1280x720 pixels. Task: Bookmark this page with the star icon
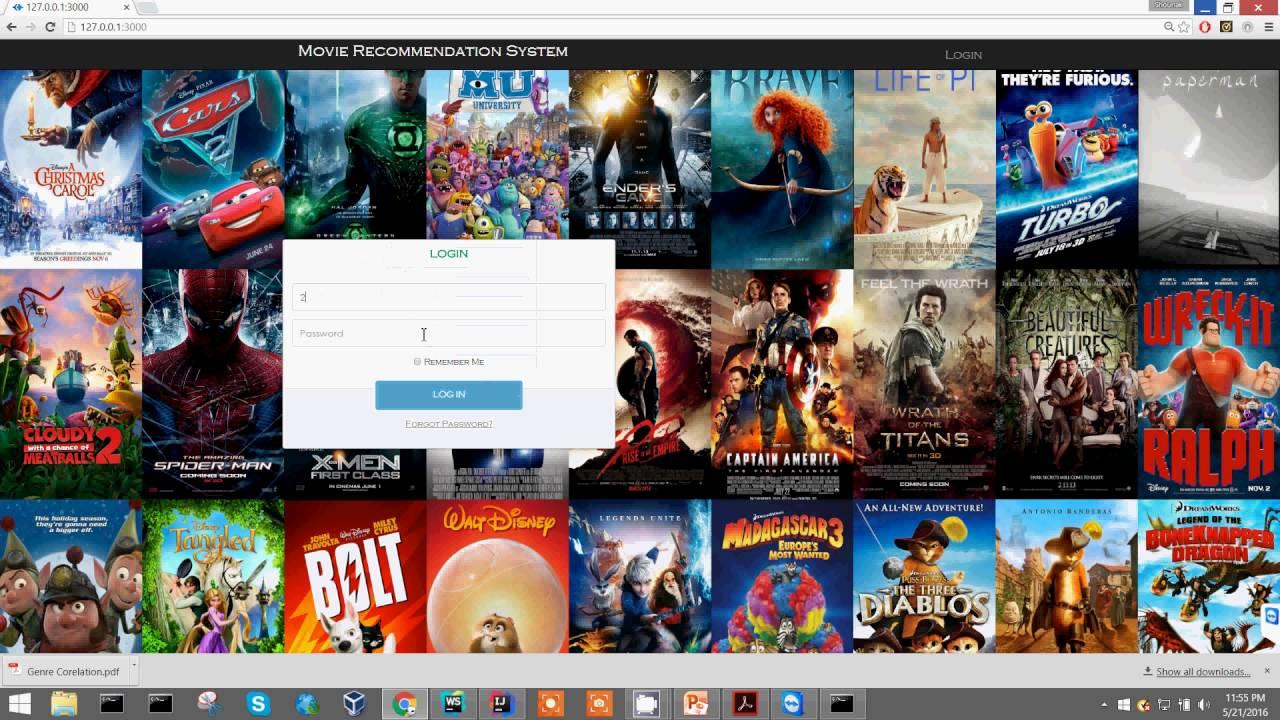[1184, 27]
